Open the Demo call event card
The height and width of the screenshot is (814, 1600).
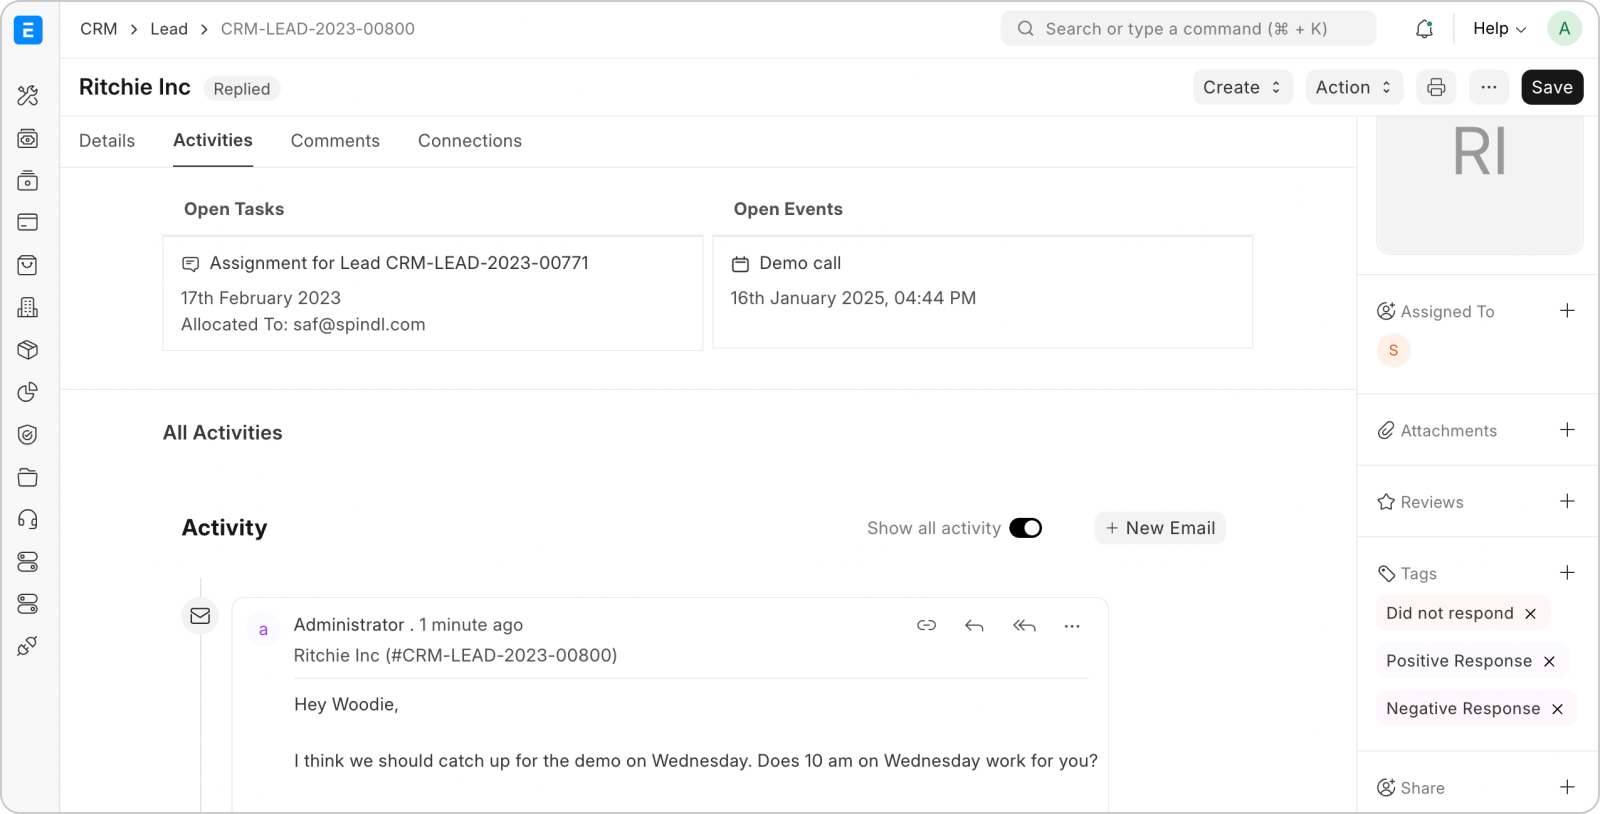click(x=982, y=292)
